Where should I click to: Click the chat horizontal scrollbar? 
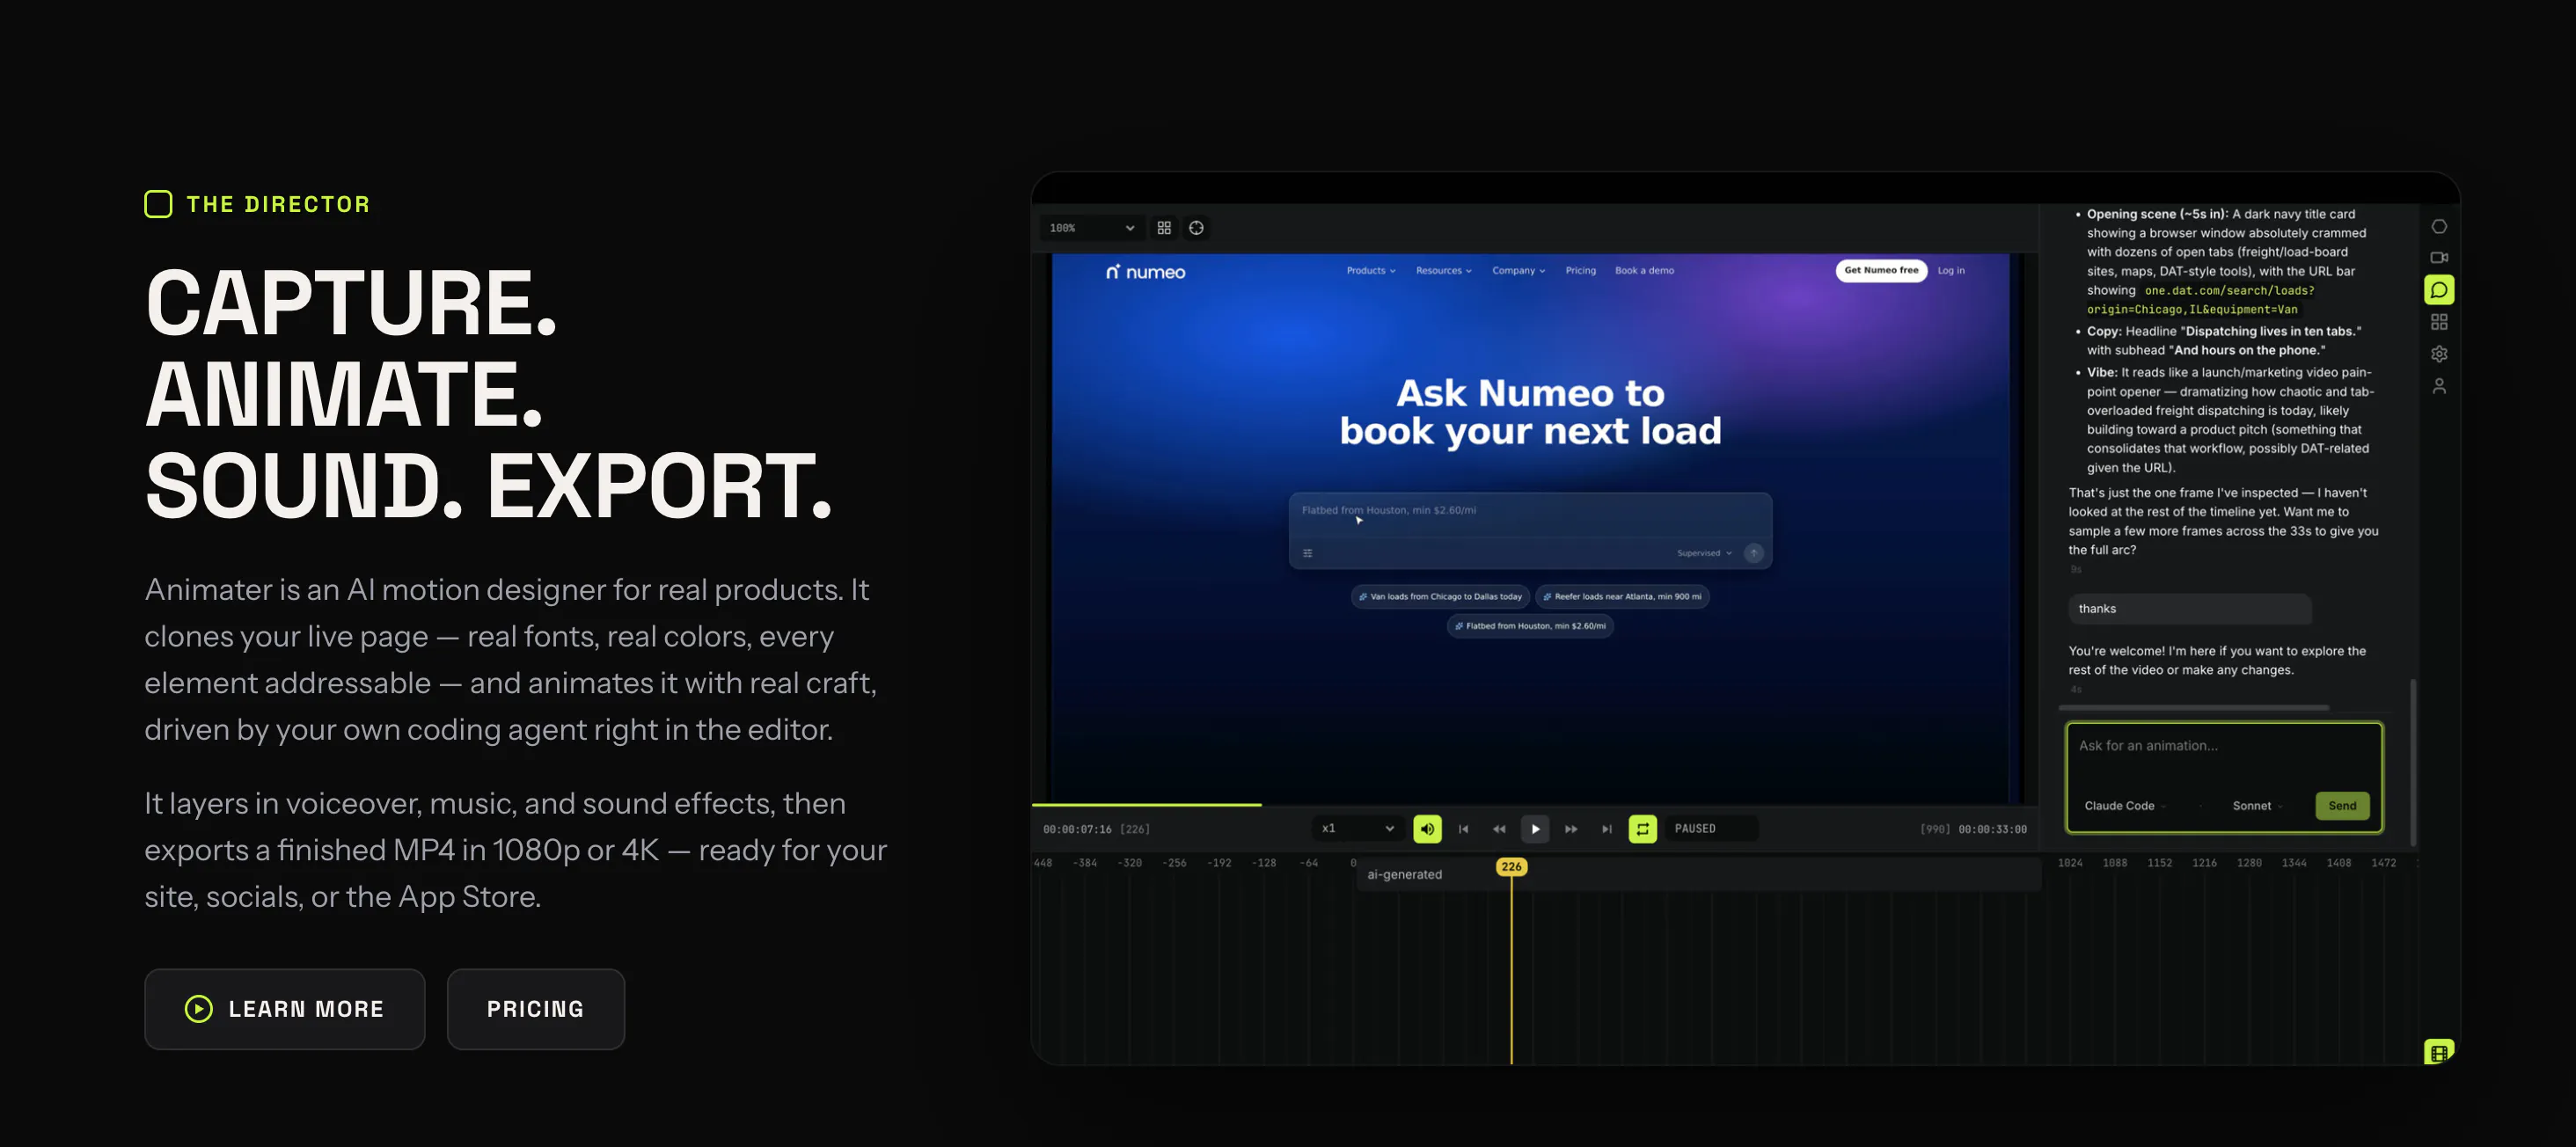pyautogui.click(x=2194, y=707)
